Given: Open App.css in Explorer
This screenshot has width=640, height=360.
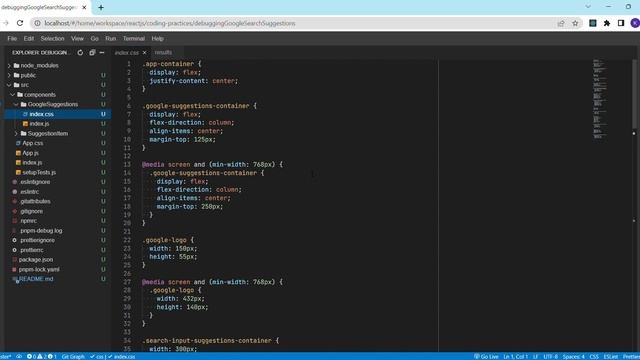Looking at the screenshot, I should pos(33,143).
